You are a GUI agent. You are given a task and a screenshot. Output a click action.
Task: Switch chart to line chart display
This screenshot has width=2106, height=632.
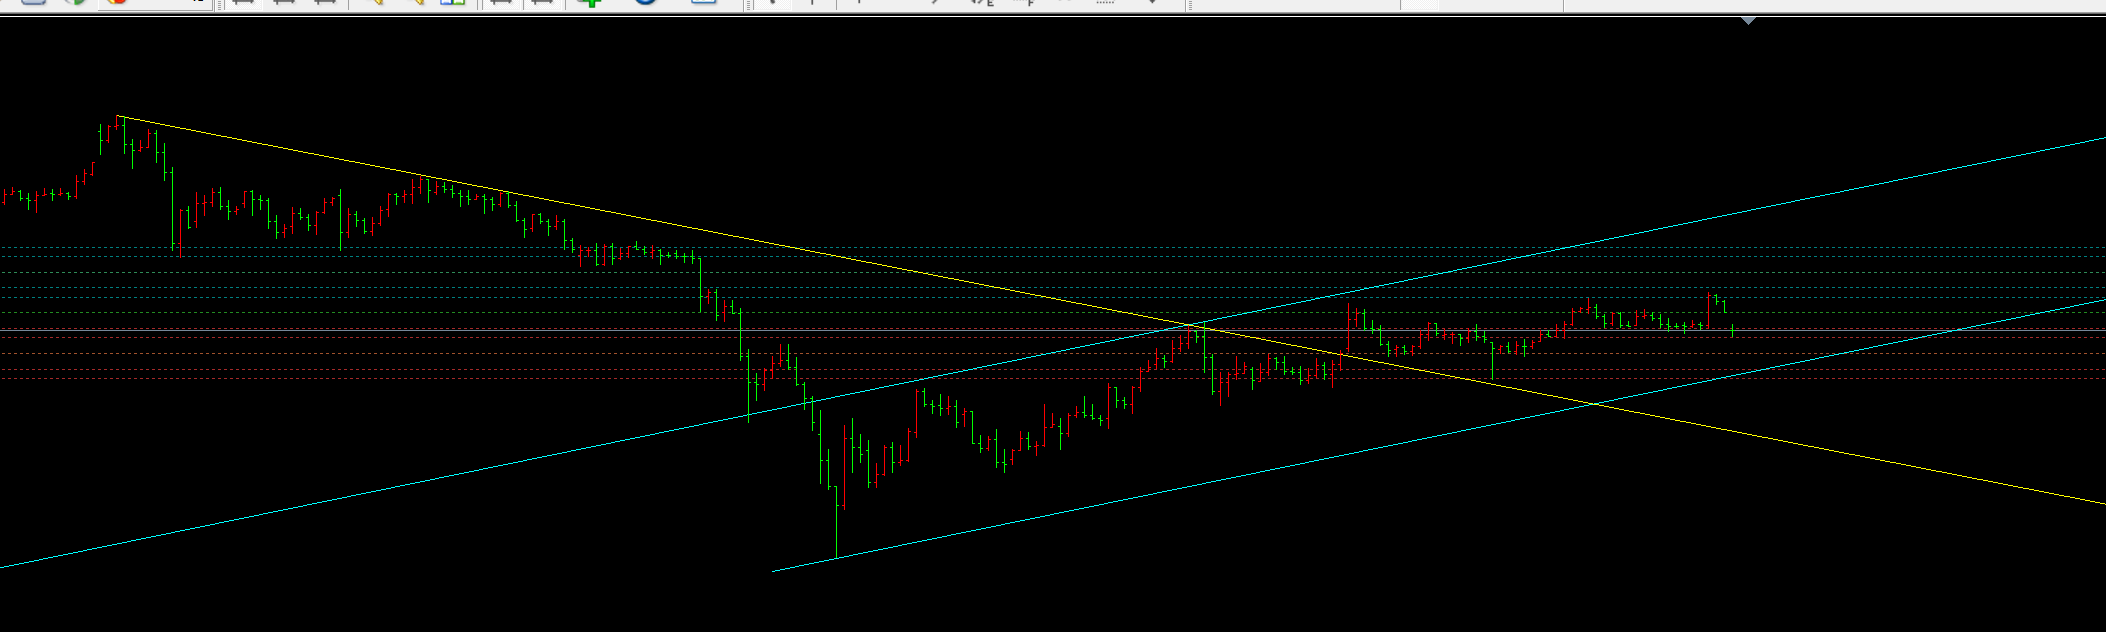point(324,2)
